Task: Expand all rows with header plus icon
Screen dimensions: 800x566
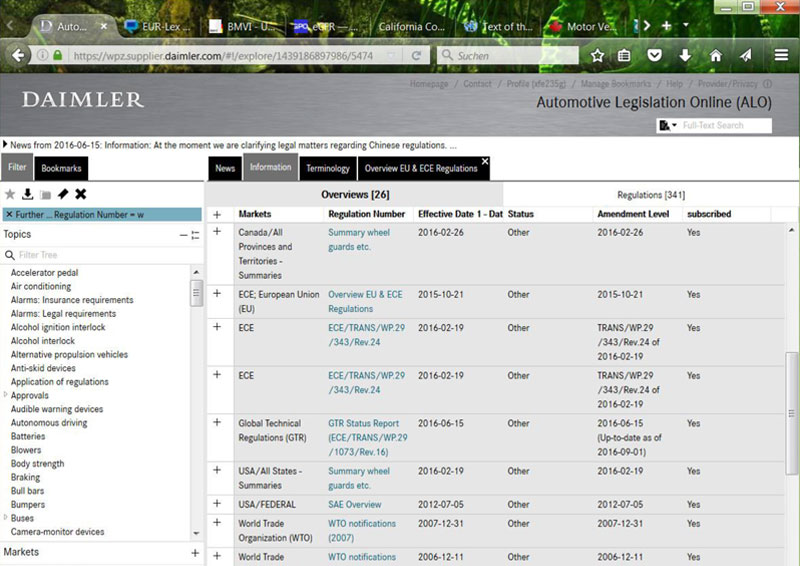Action: pyautogui.click(x=217, y=214)
